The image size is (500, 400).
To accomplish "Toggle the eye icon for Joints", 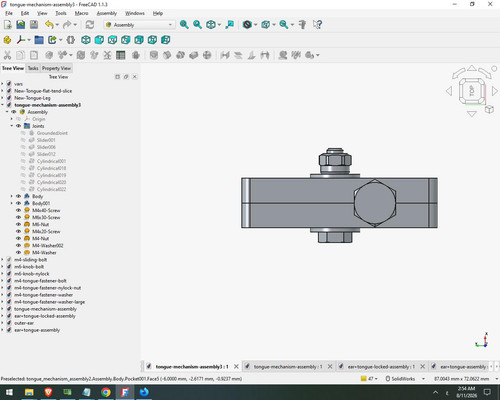I will point(18,126).
